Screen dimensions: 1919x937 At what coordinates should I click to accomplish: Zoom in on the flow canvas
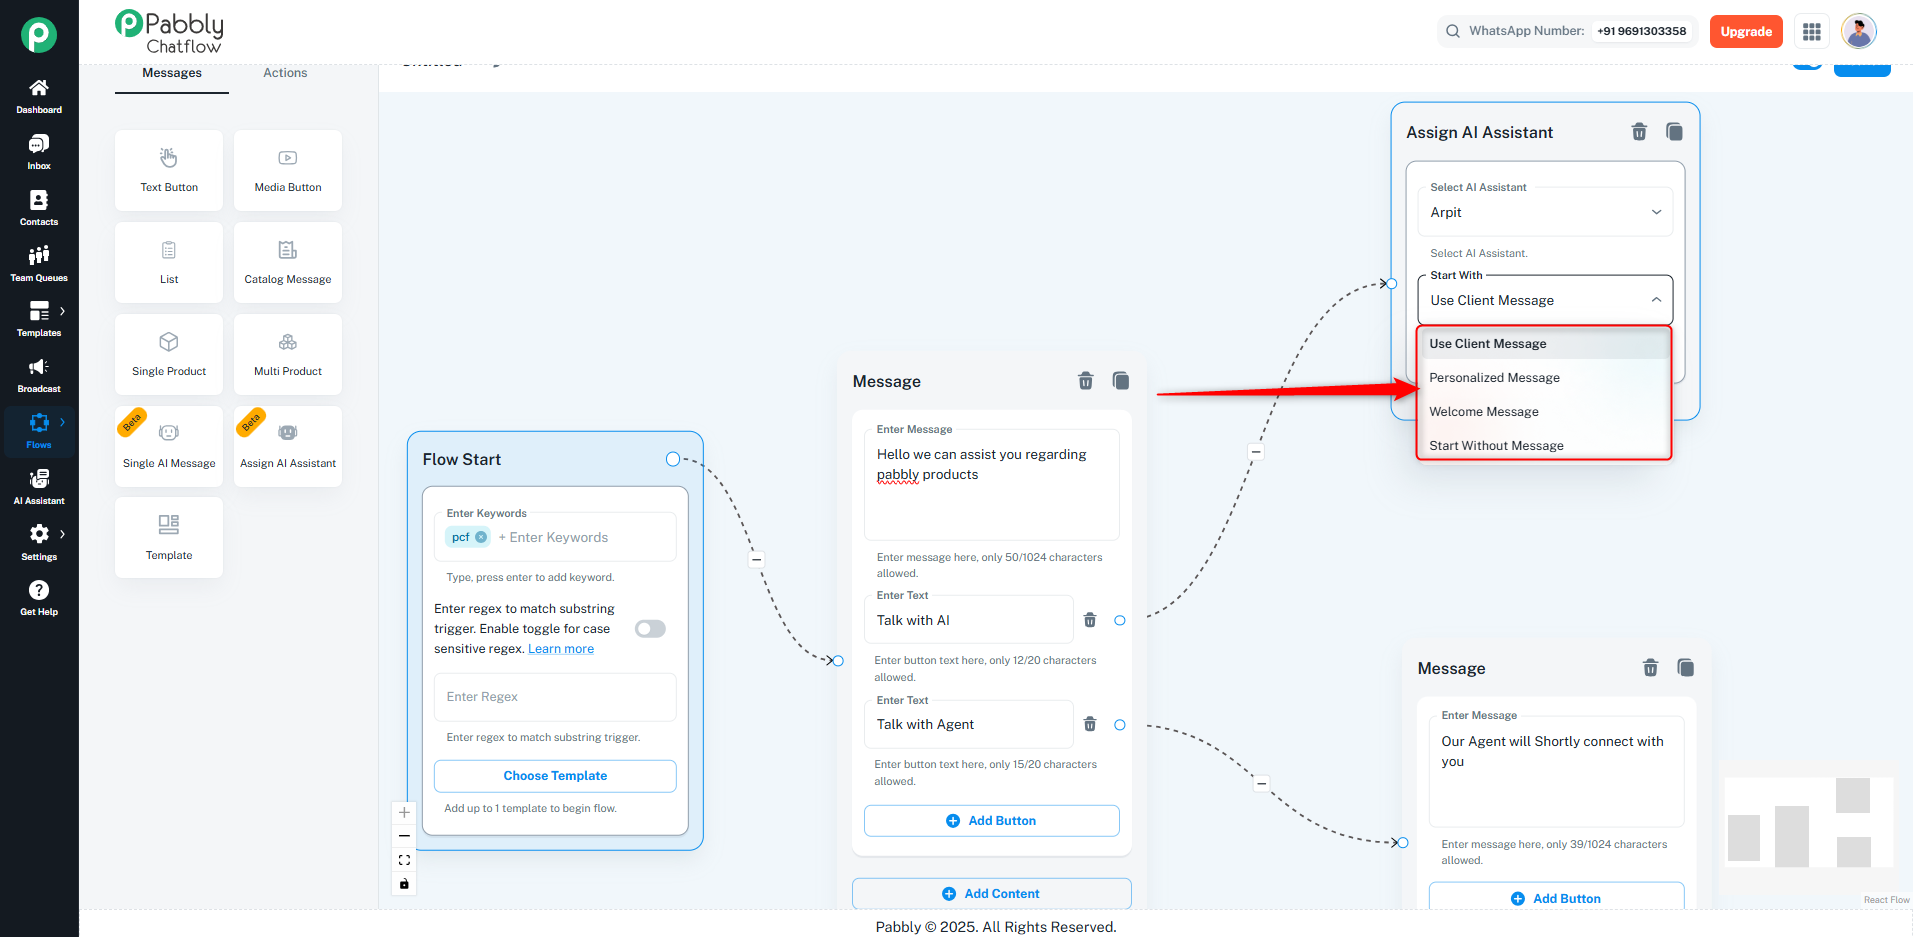404,812
